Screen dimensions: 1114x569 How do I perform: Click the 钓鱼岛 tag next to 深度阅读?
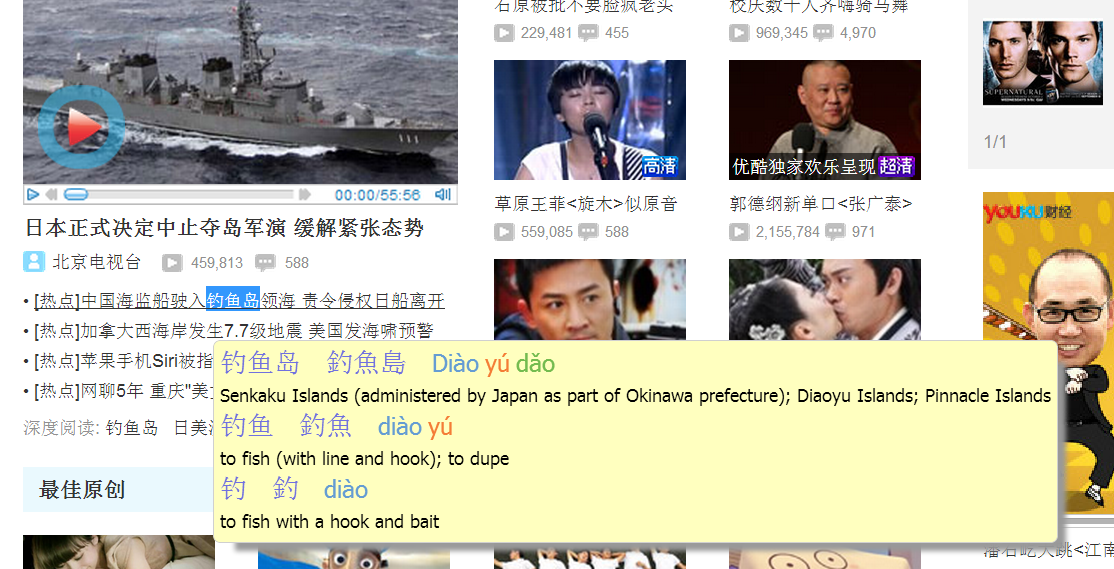tap(131, 428)
